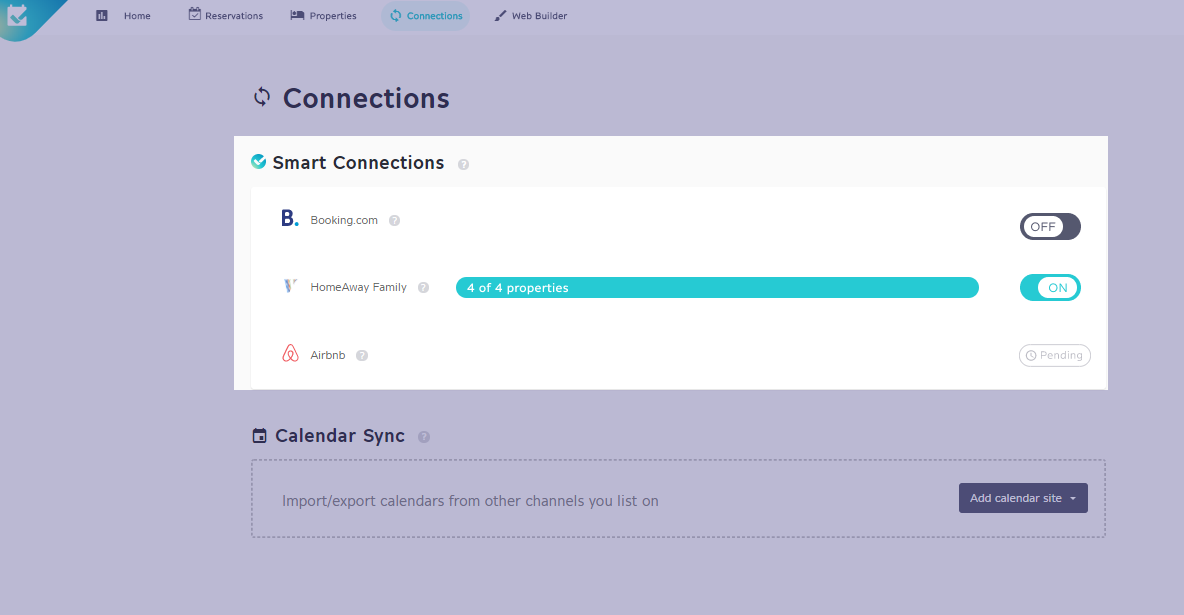Click the Reservations calendar icon
This screenshot has width=1184, height=615.
[195, 14]
